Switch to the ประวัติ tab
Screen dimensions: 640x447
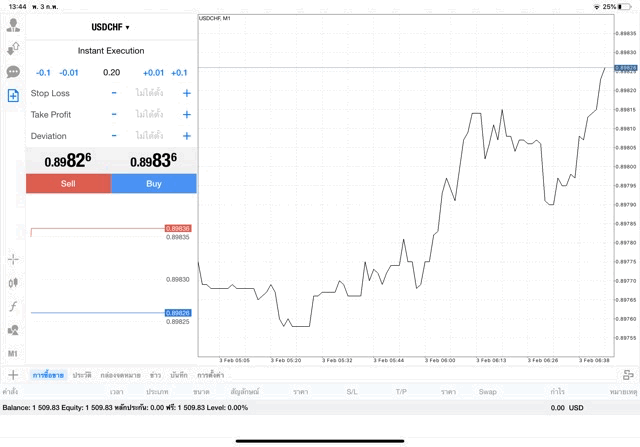tap(80, 375)
